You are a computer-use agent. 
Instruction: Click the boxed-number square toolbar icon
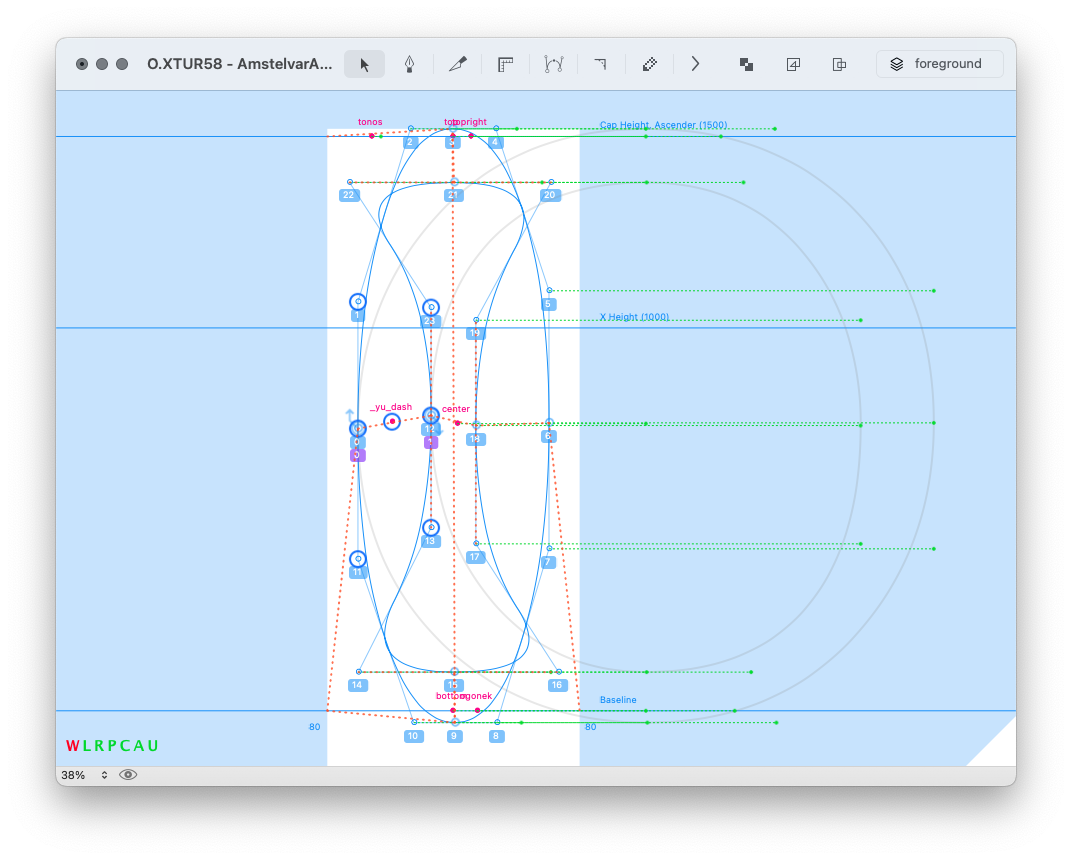793,64
